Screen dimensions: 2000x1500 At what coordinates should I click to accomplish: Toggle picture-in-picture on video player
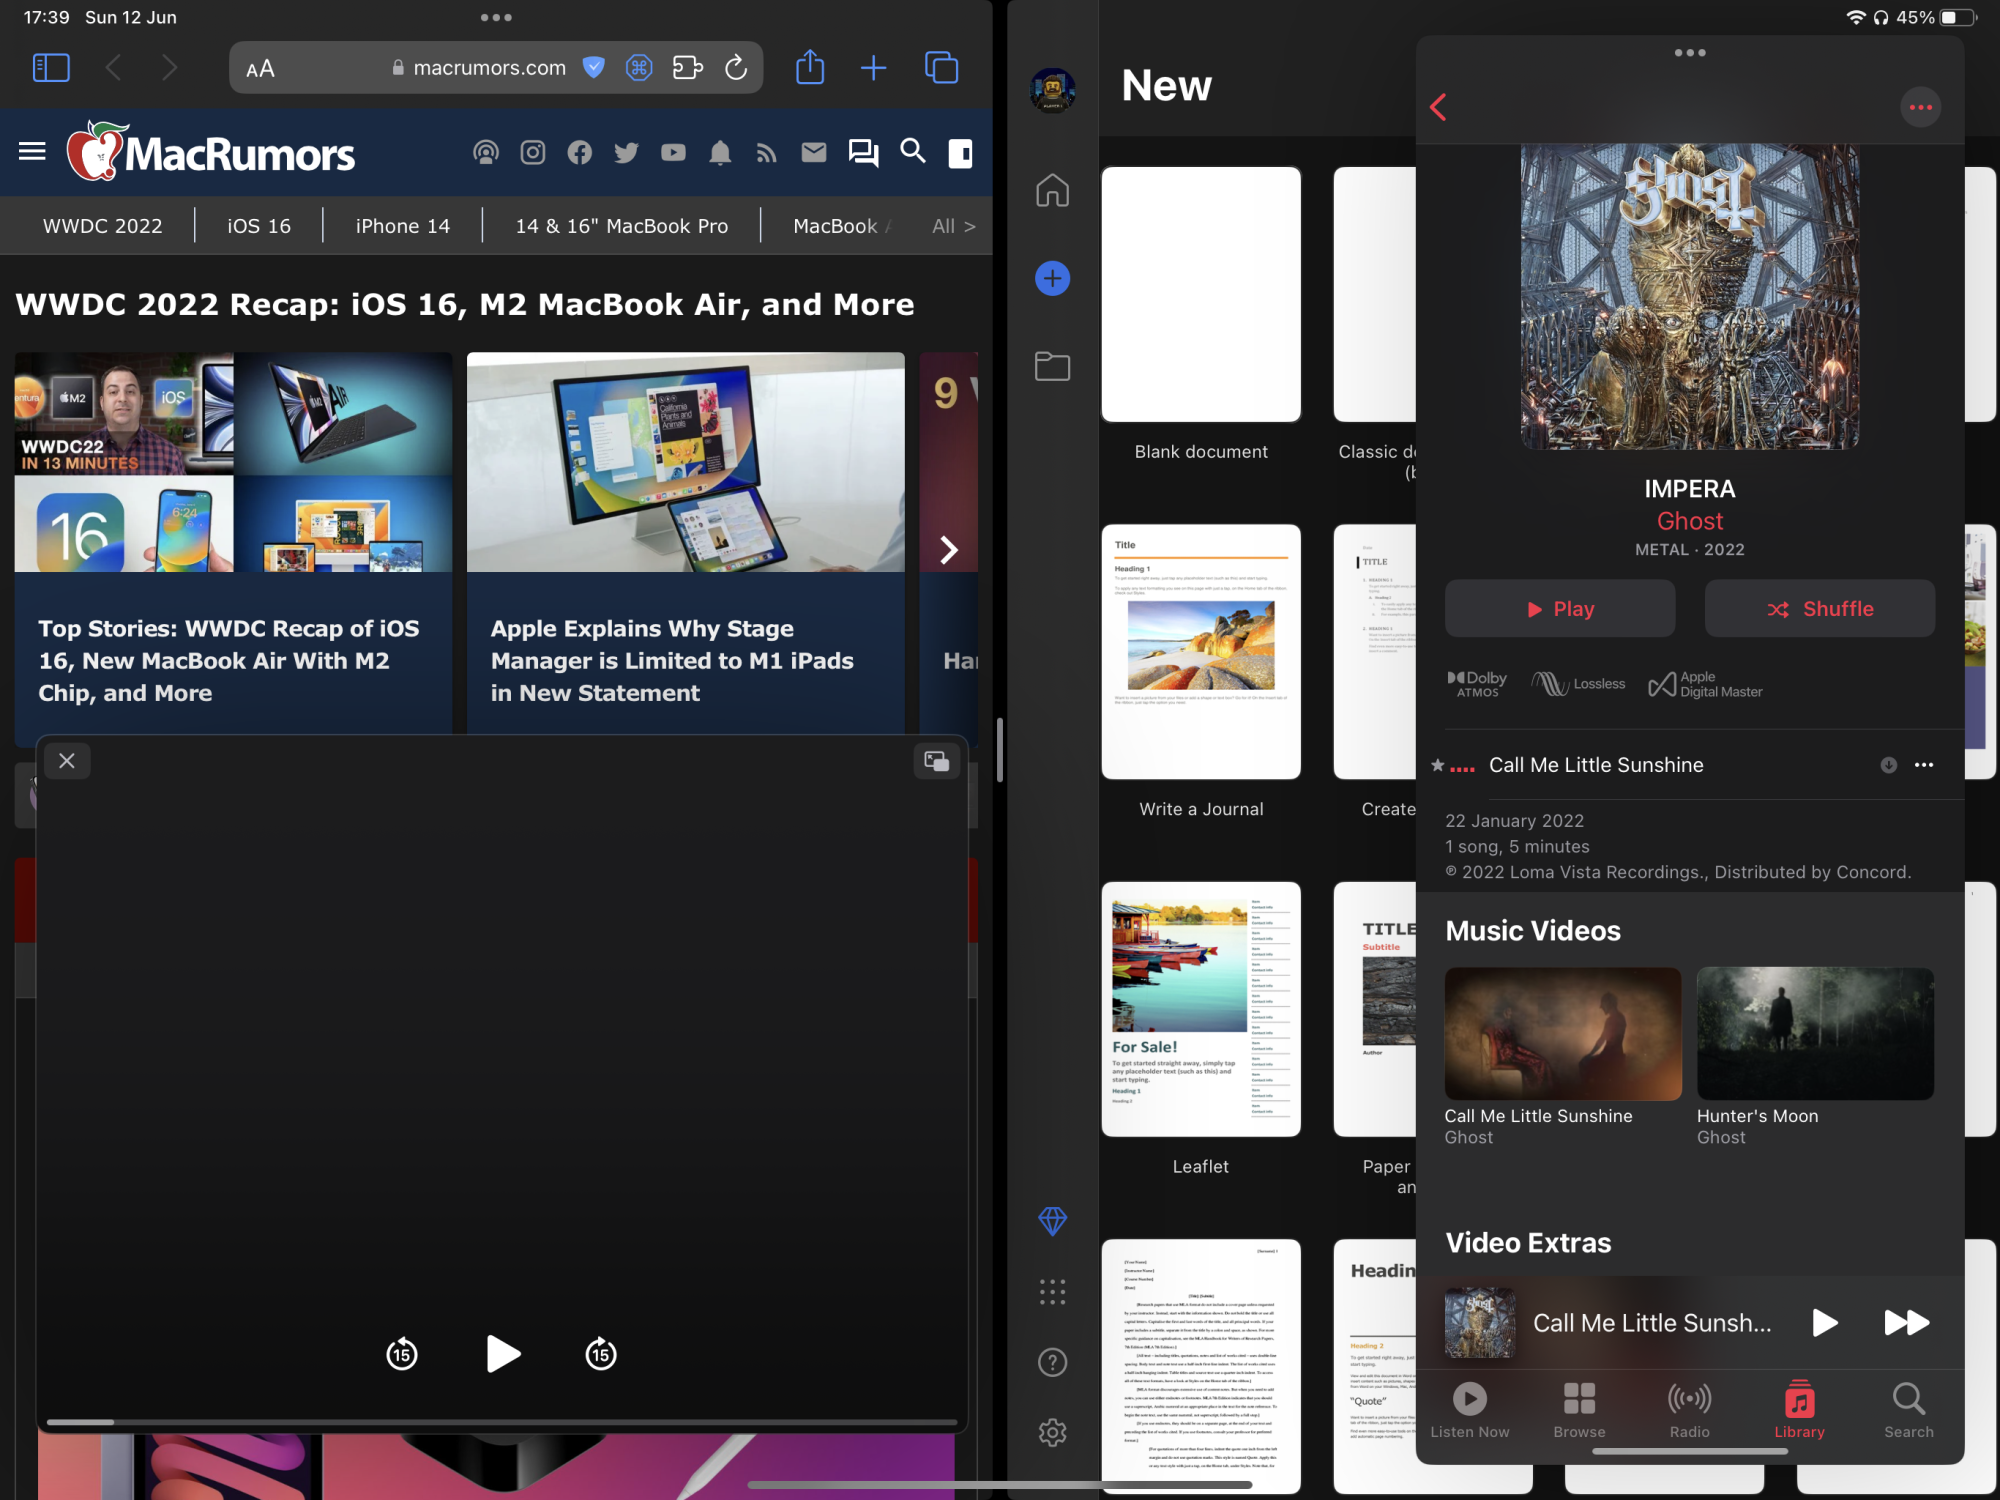tap(937, 761)
